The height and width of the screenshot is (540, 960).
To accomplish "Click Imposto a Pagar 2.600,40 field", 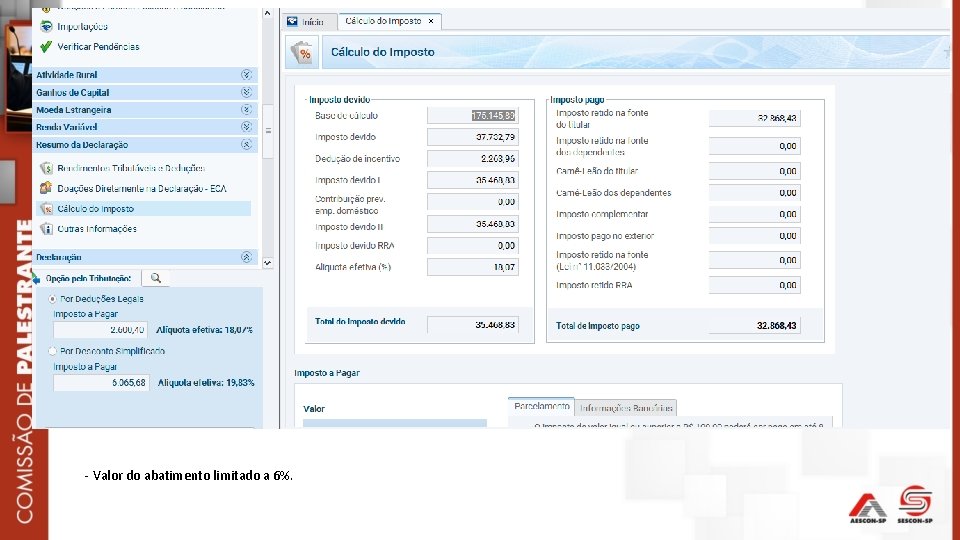I will (x=100, y=330).
